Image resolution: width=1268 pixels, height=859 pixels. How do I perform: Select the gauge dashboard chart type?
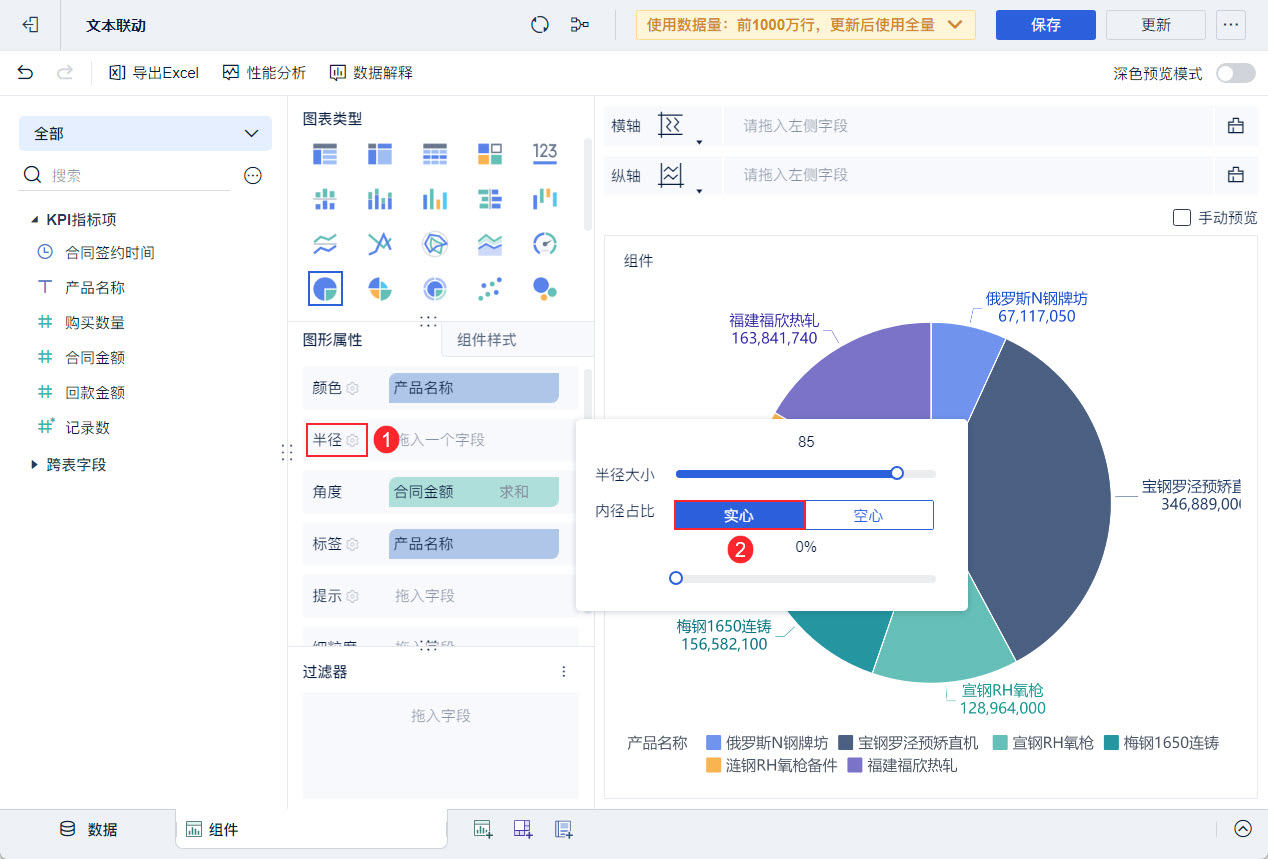tap(545, 244)
